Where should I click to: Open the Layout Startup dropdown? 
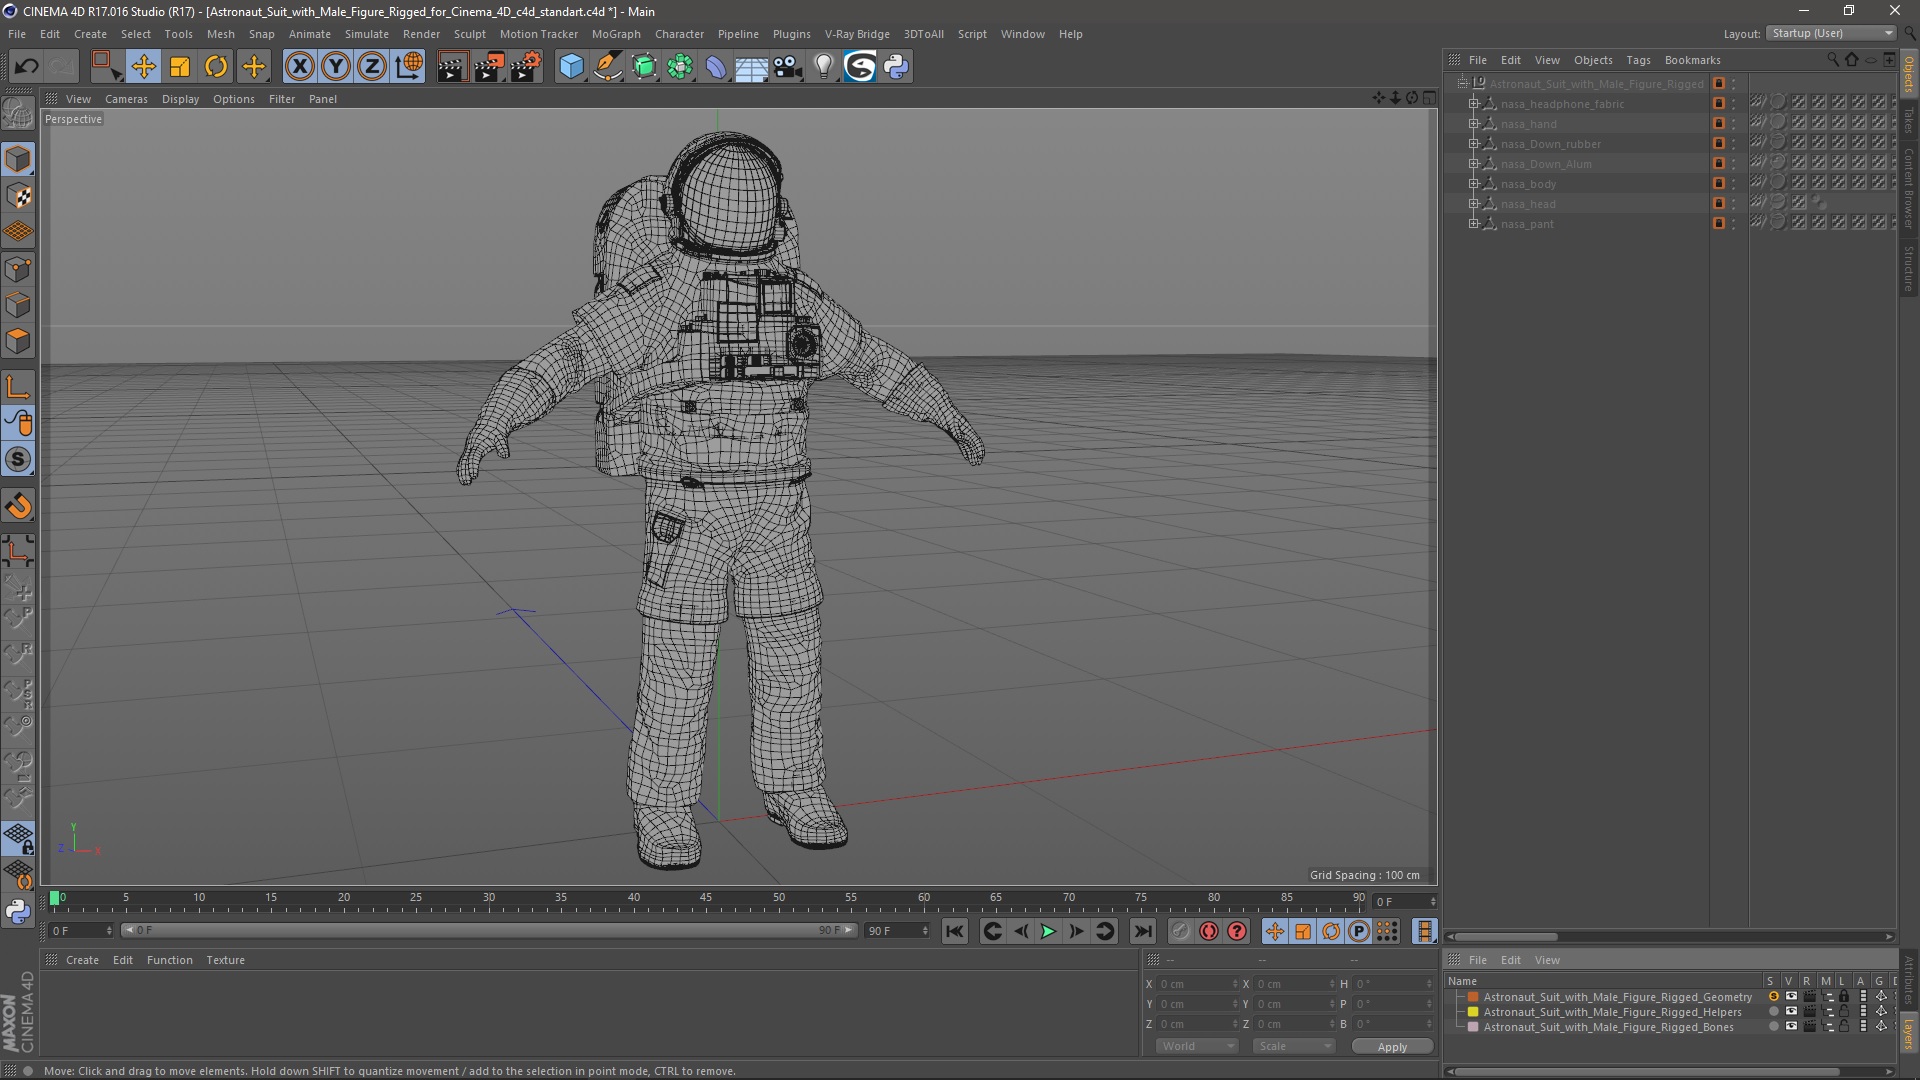1832,33
